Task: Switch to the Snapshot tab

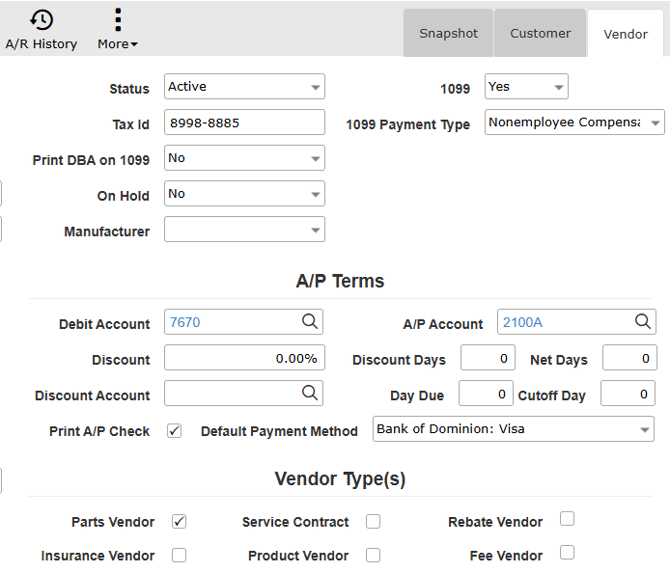Action: pos(448,33)
